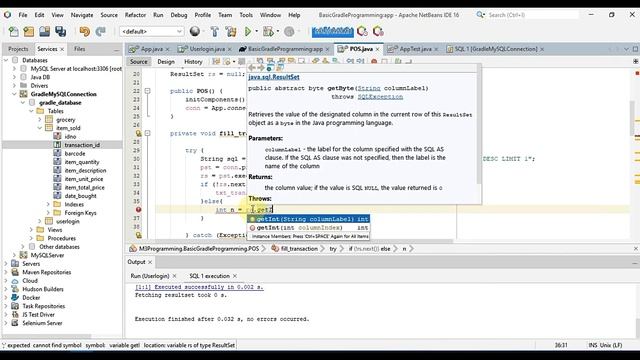Viewport: 640px width, 360px height.
Task: Click the Build Project hammer icon
Action: point(214,31)
